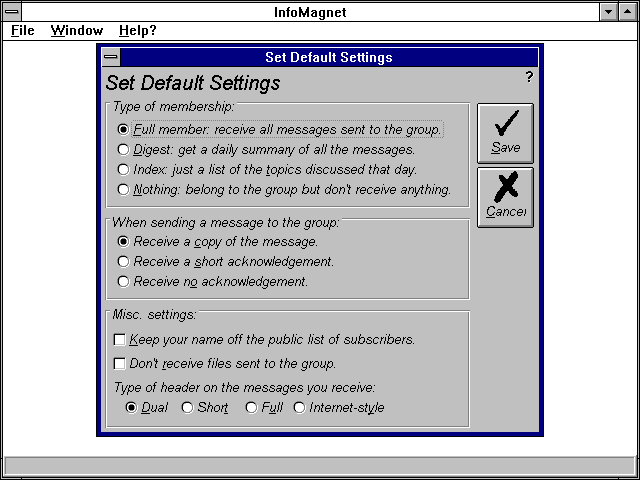The image size is (640, 480).
Task: Enable Keep your name off public list
Action: click(x=120, y=339)
